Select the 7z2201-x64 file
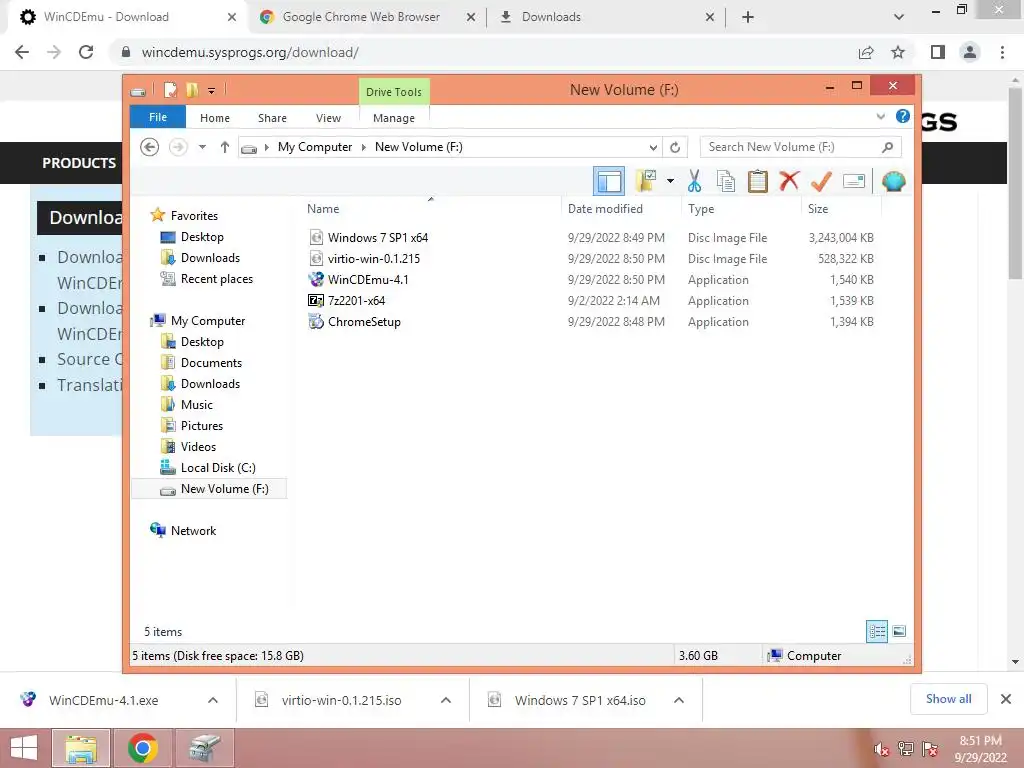This screenshot has height=768, width=1024. tap(356, 300)
